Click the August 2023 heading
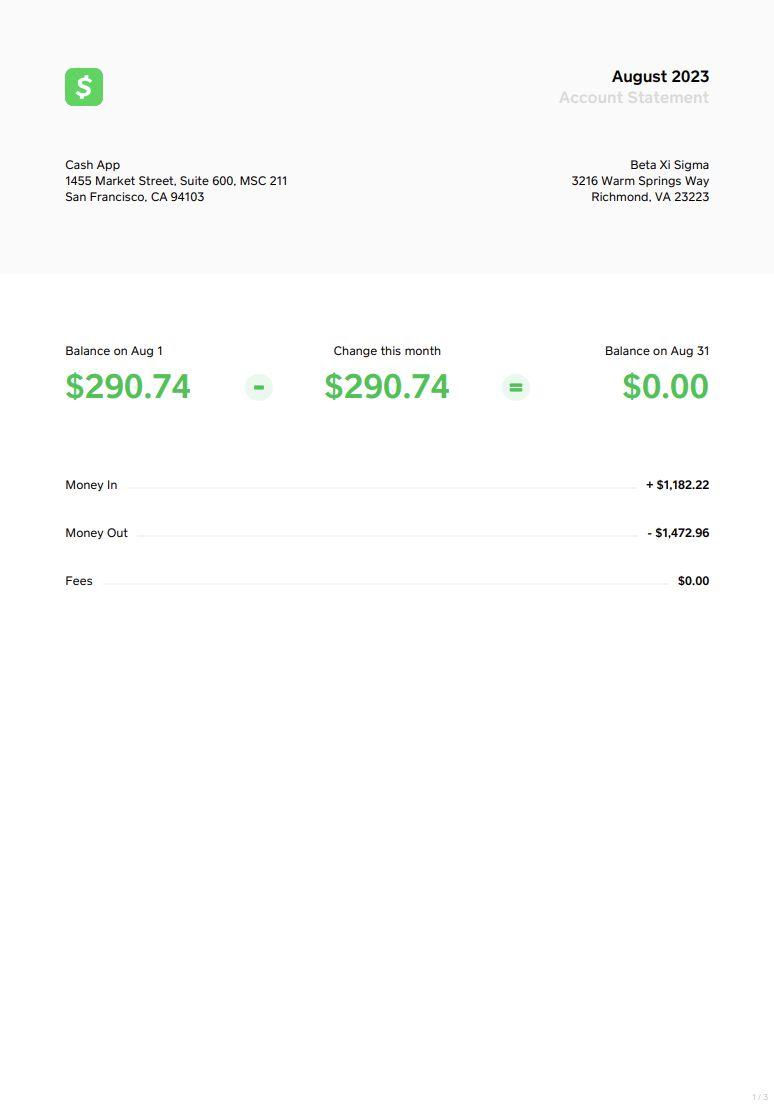 [x=660, y=77]
